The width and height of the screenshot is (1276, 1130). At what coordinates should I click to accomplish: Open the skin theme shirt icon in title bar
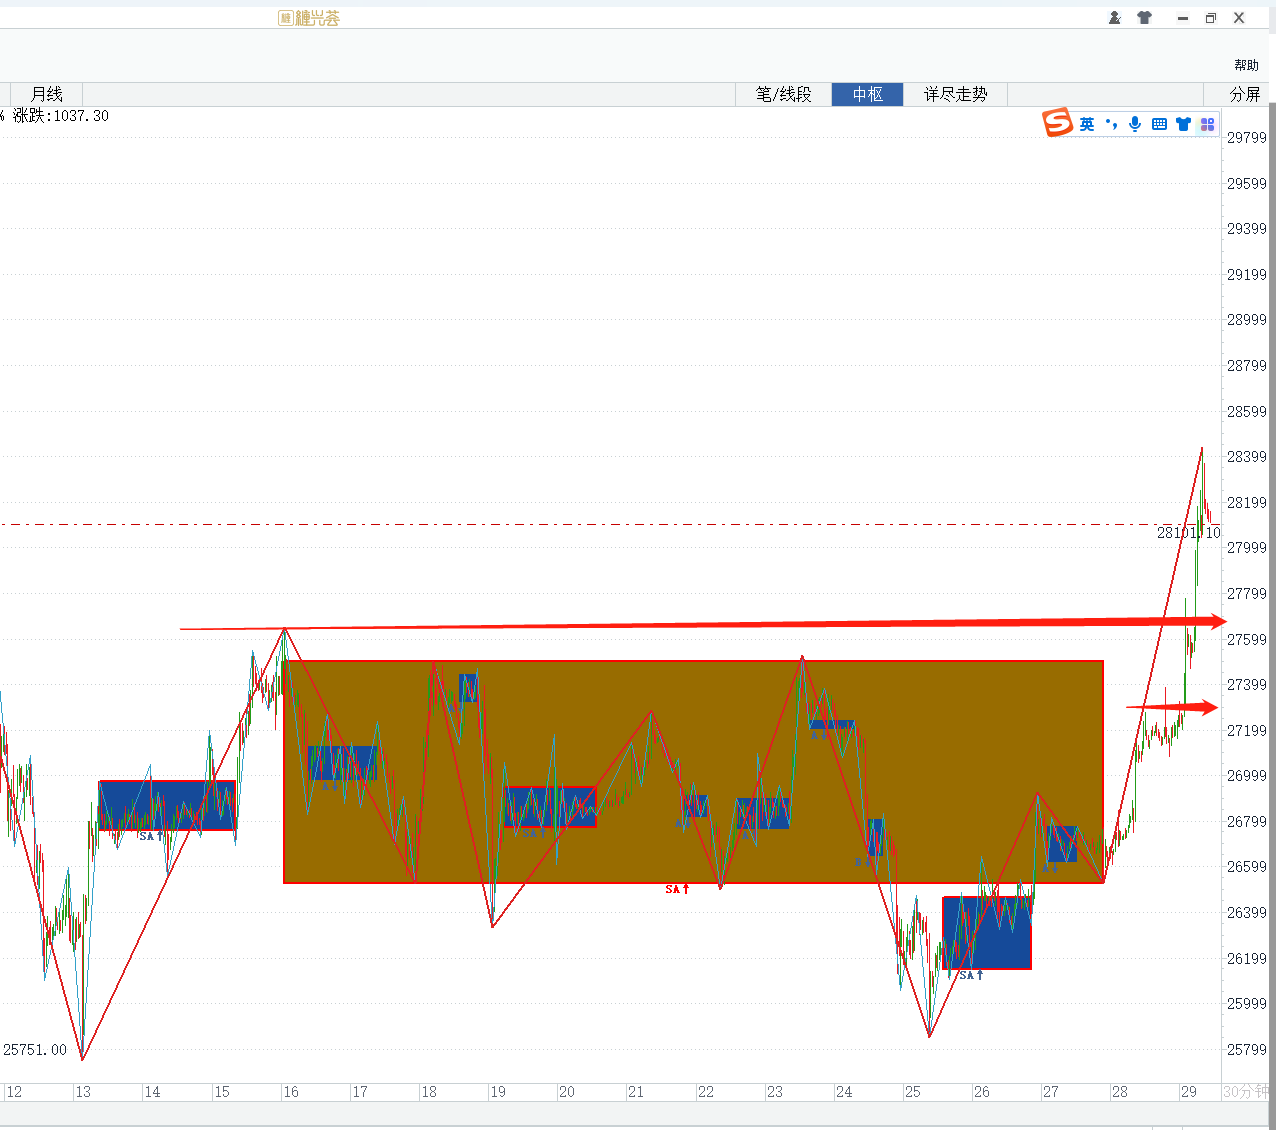click(x=1145, y=18)
